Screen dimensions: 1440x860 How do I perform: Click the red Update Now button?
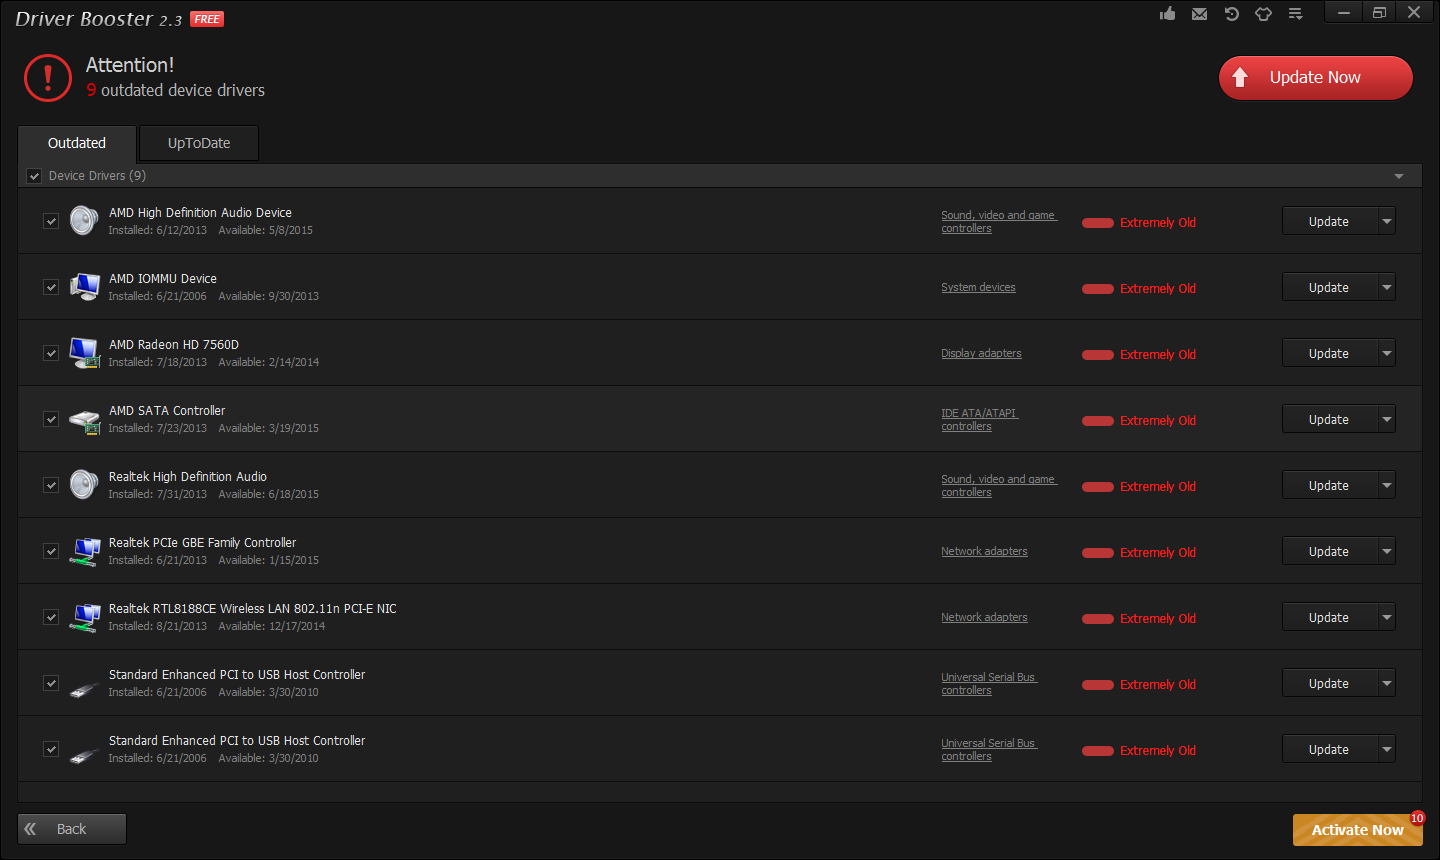[1315, 77]
